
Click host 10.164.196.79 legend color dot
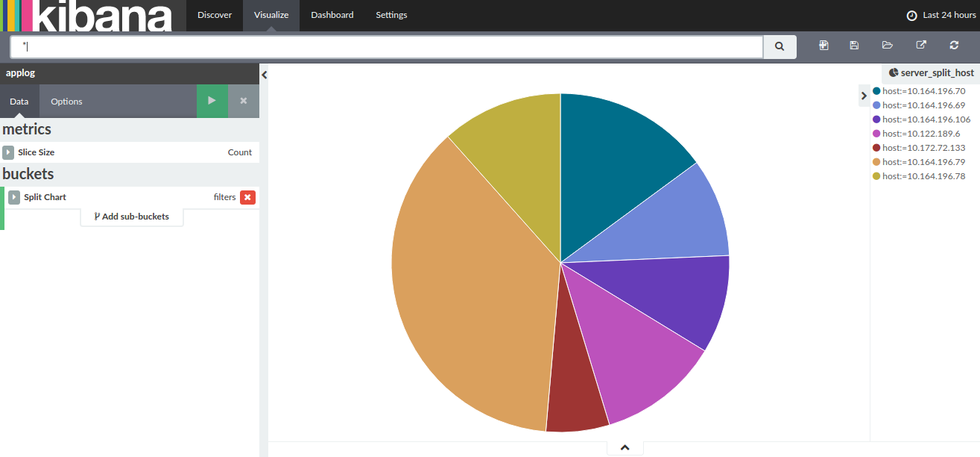coord(876,162)
